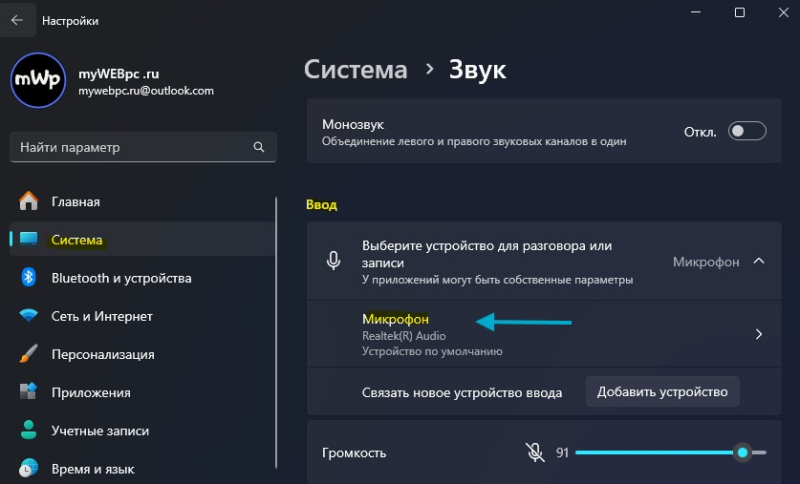The image size is (800, 484).
Task: Toggle the Монозвук switch
Action: 747,131
